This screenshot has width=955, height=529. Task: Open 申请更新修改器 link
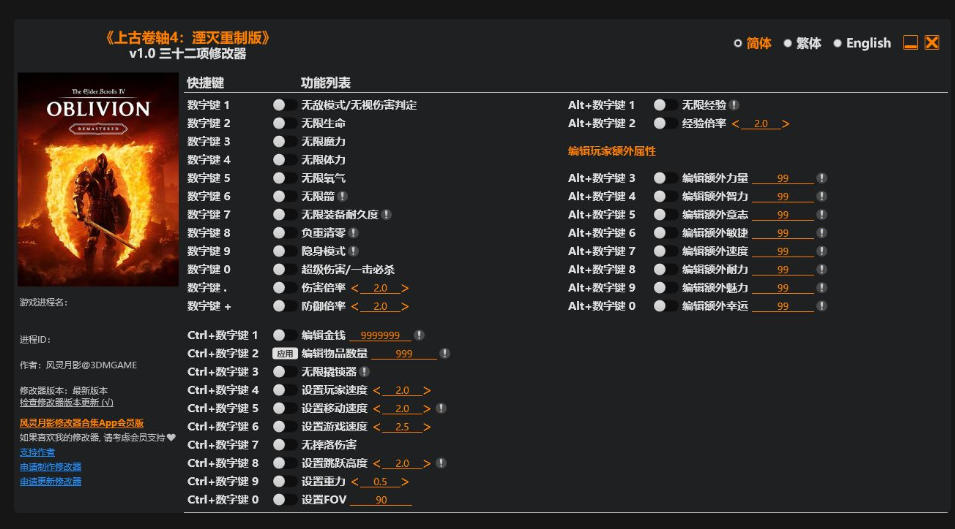(51, 482)
